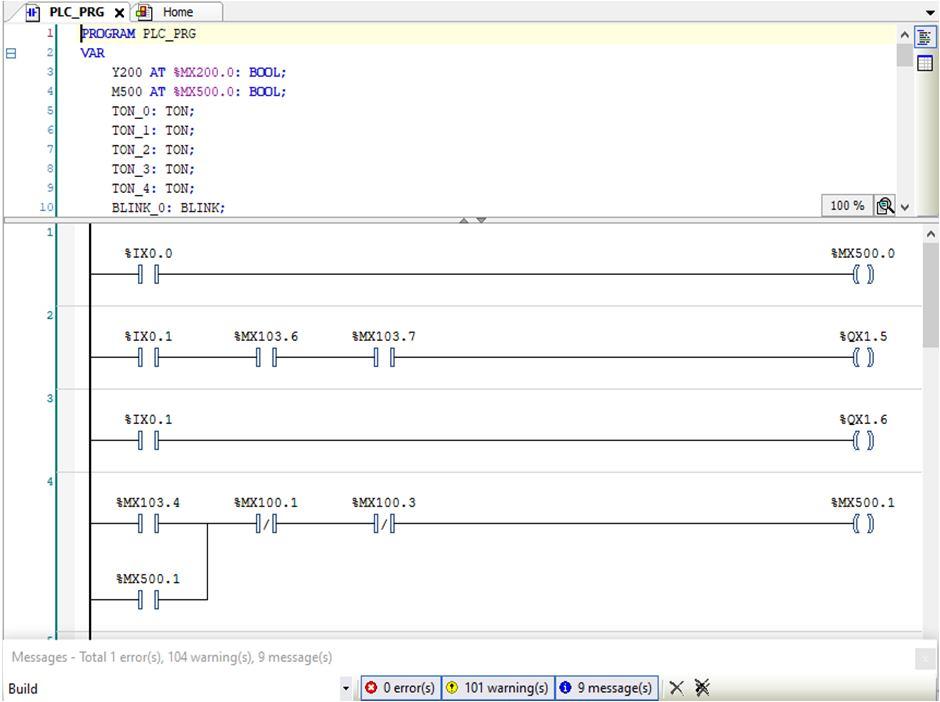Select network number 1 in the ladder margin
The image size is (940, 702).
pos(49,232)
